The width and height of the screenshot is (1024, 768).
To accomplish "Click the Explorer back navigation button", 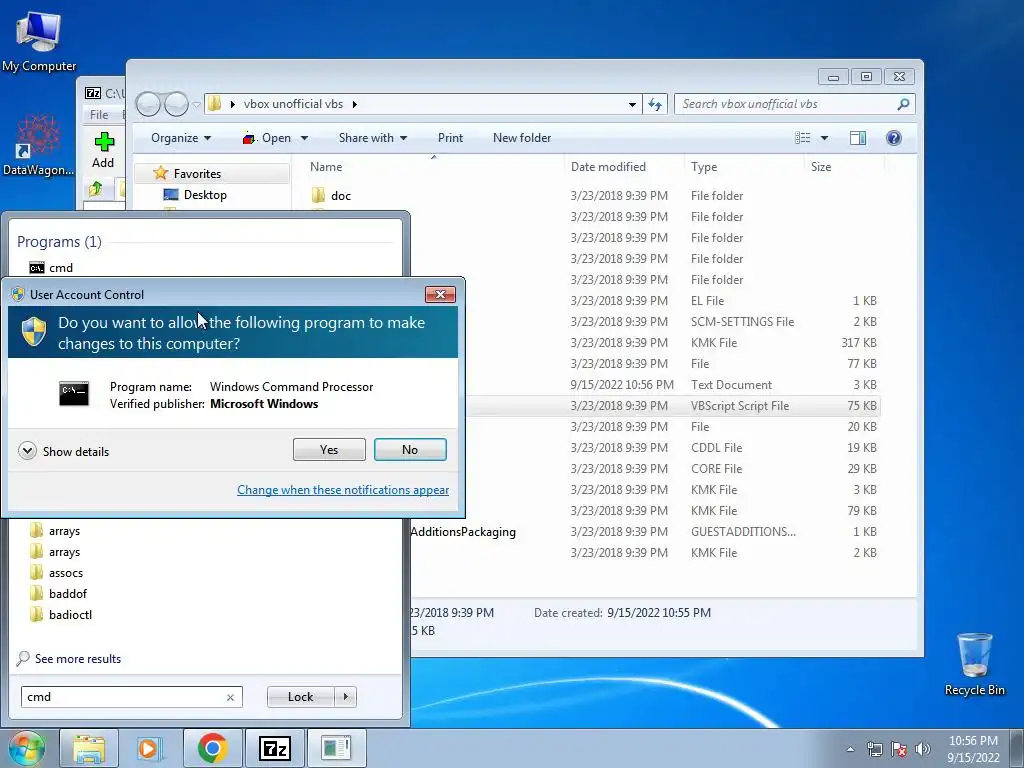I will pos(148,104).
